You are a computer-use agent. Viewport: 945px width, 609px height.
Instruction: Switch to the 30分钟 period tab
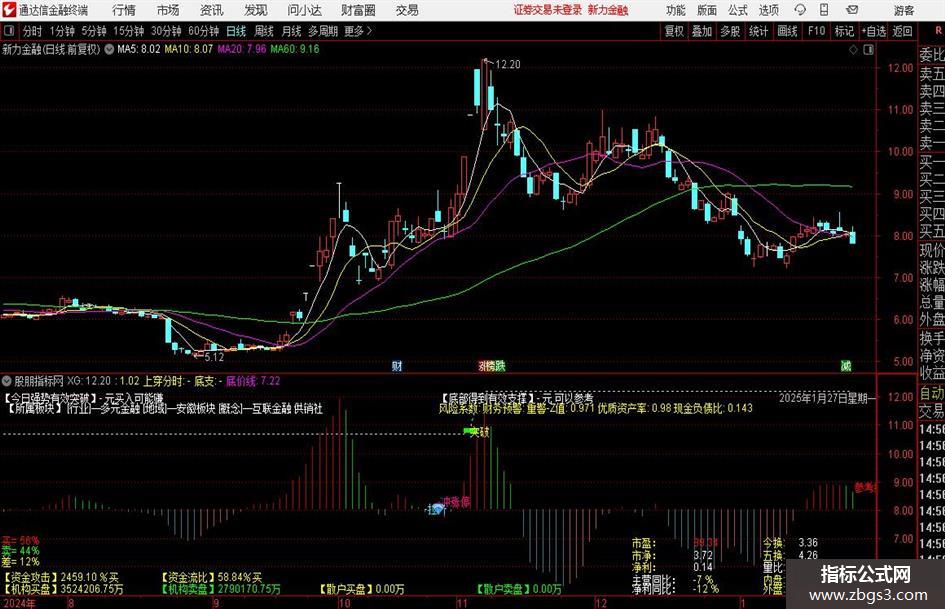point(166,31)
